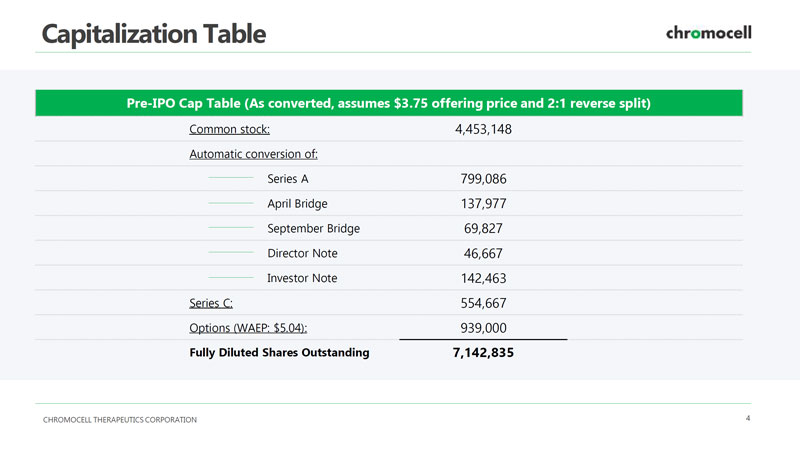This screenshot has height=450, width=800.
Task: Click the underlined Series C label
Action: coord(211,303)
